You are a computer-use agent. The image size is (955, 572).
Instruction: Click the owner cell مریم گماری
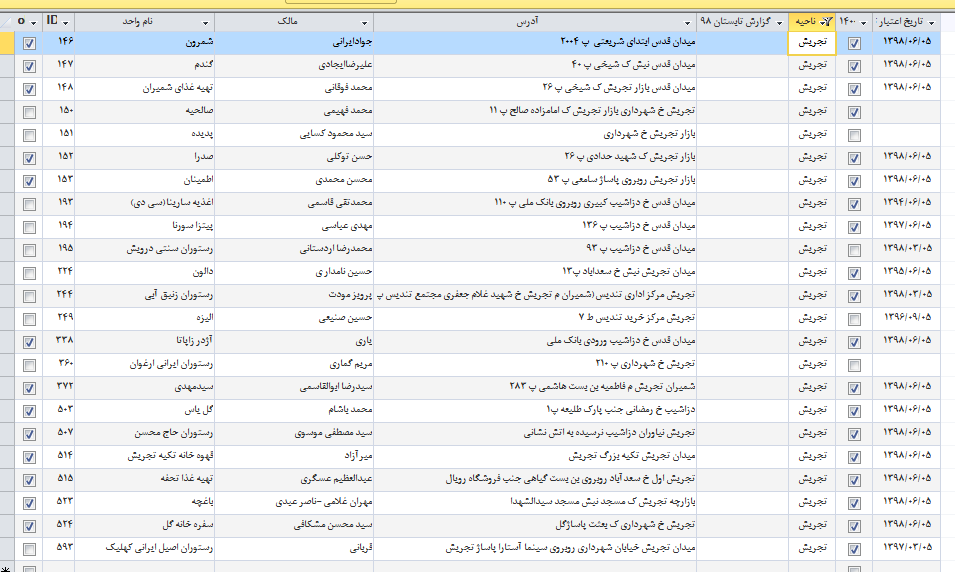(294, 365)
